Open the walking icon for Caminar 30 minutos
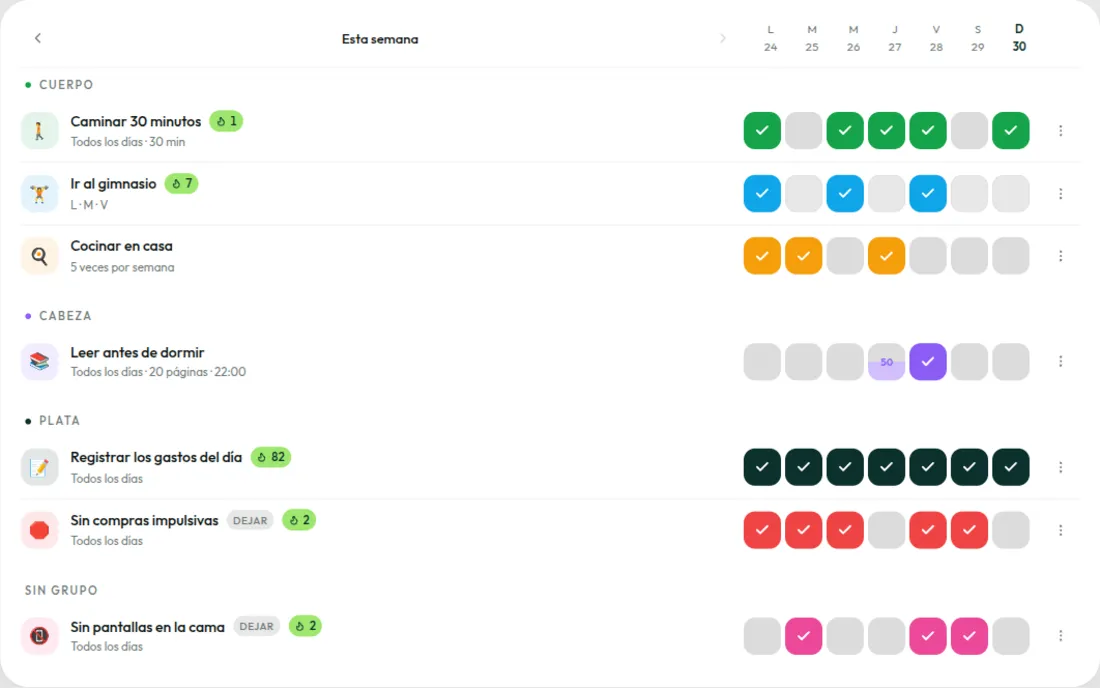The image size is (1100, 688). point(39,130)
